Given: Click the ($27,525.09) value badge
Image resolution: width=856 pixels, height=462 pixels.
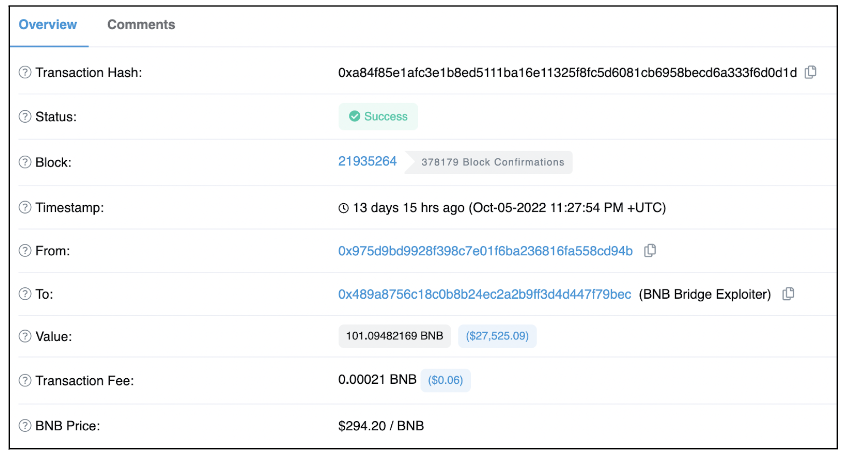Looking at the screenshot, I should coord(497,336).
